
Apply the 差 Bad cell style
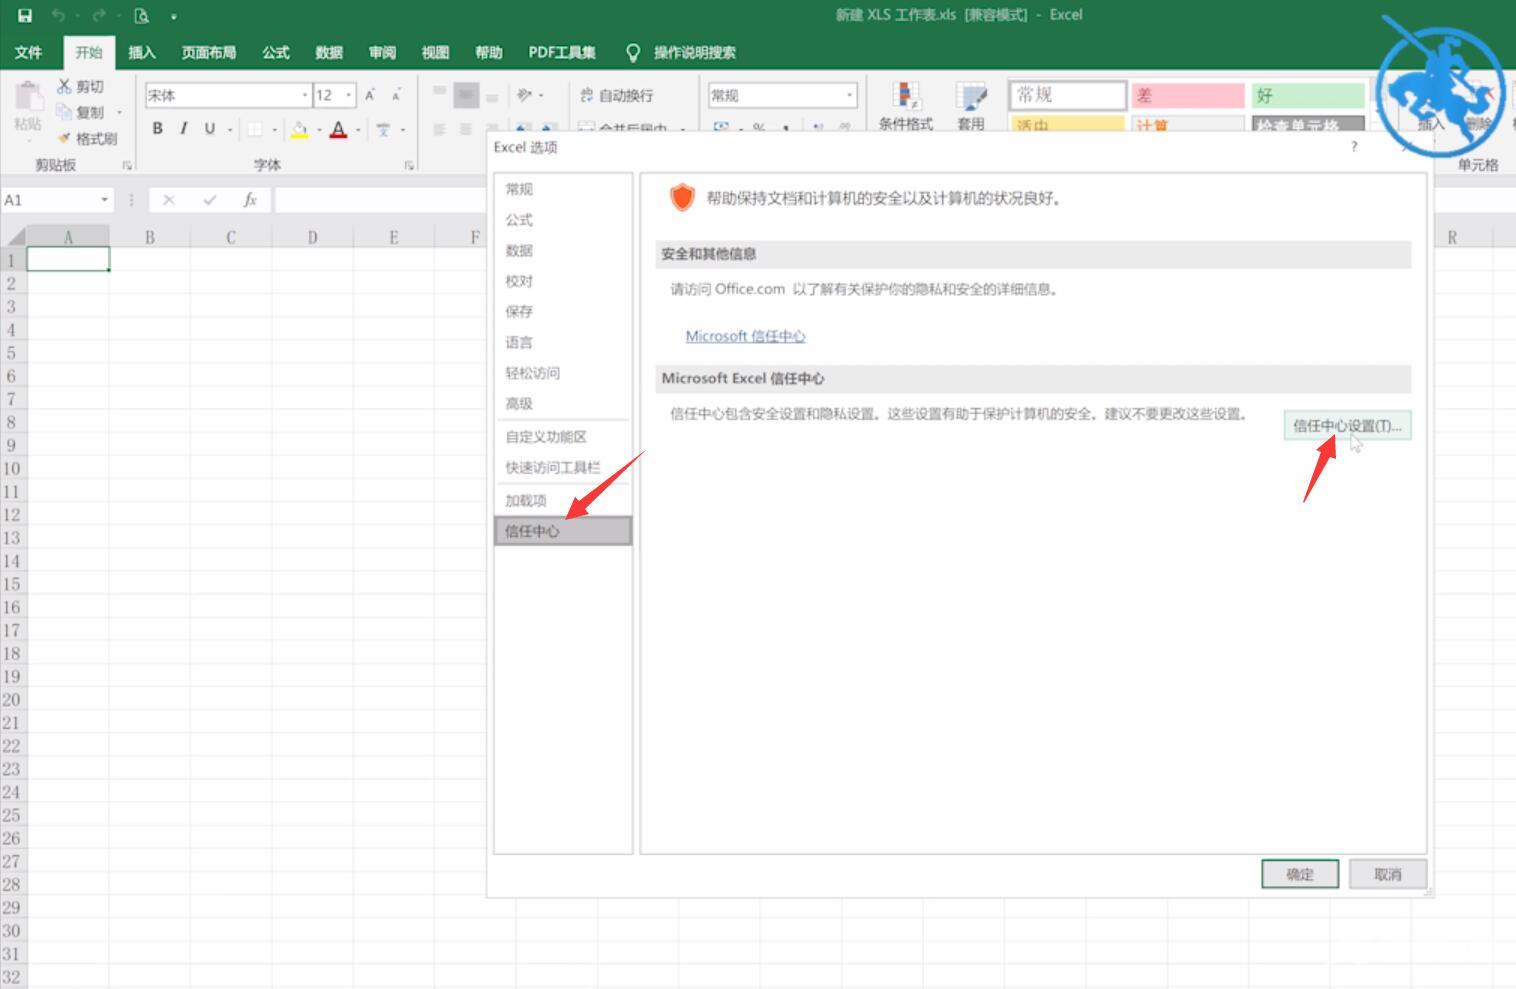coord(1188,95)
